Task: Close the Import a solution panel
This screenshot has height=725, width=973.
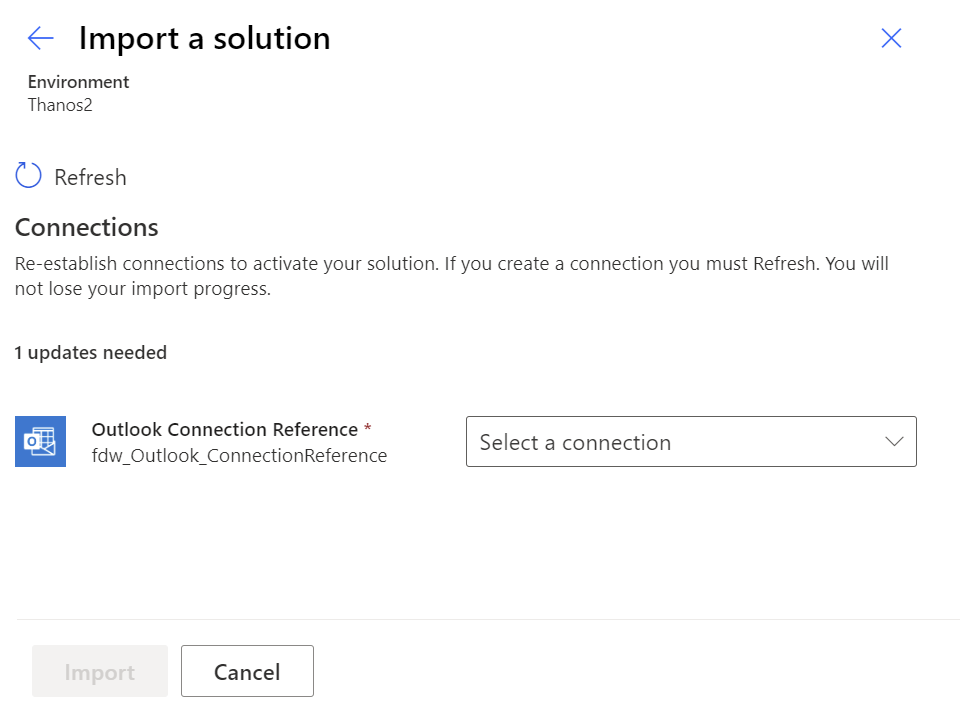Action: 891,39
